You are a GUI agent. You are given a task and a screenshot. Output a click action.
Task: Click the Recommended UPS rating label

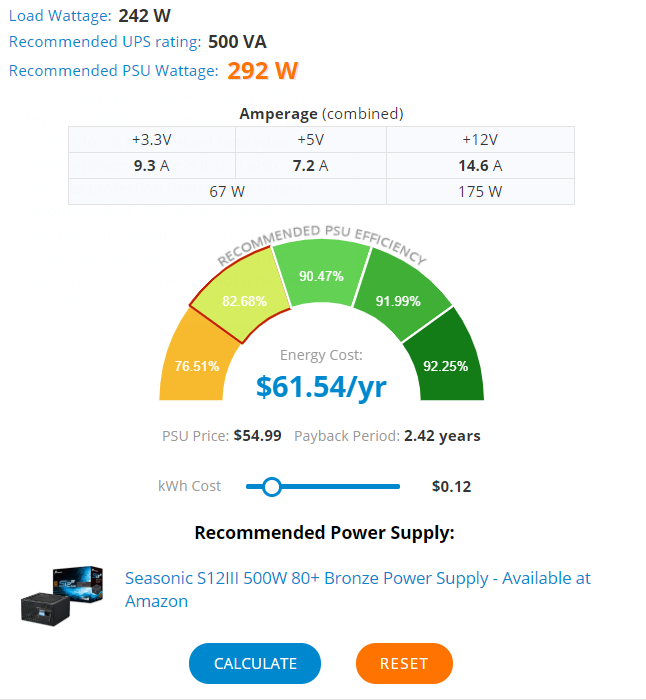click(x=105, y=42)
